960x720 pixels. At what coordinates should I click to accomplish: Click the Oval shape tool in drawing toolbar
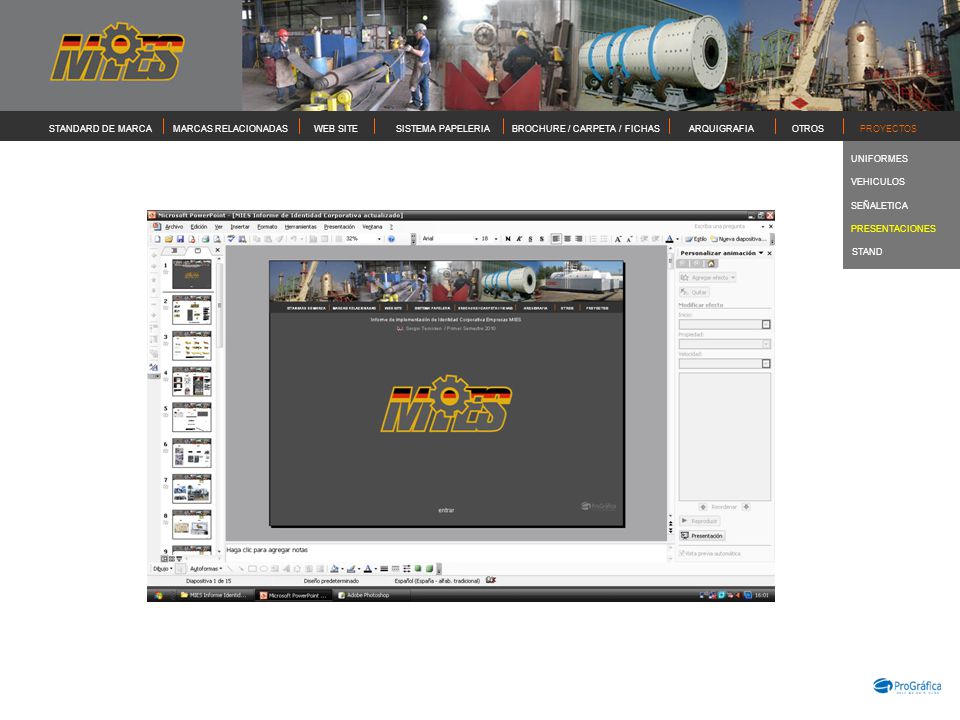tap(264, 569)
